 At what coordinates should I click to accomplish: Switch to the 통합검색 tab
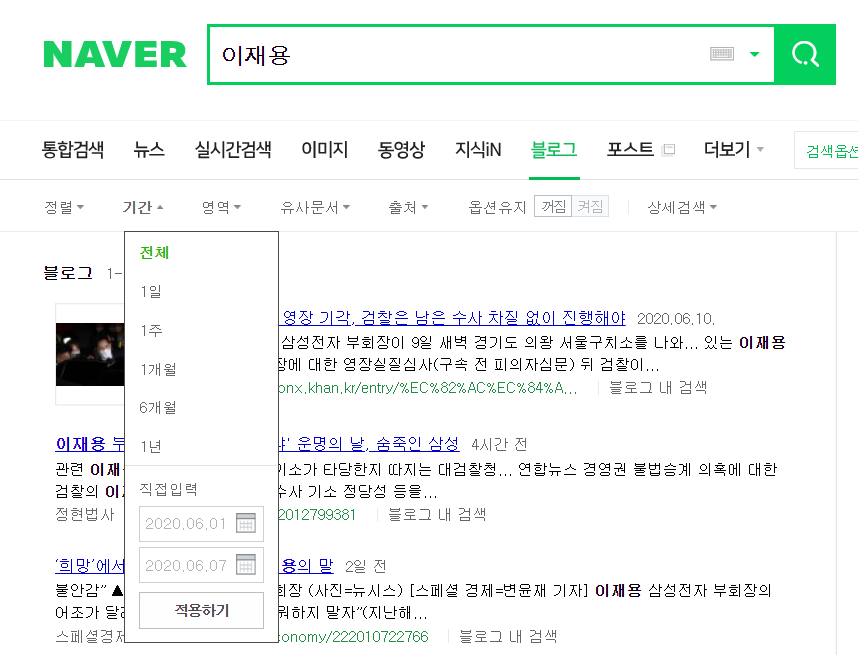73,149
